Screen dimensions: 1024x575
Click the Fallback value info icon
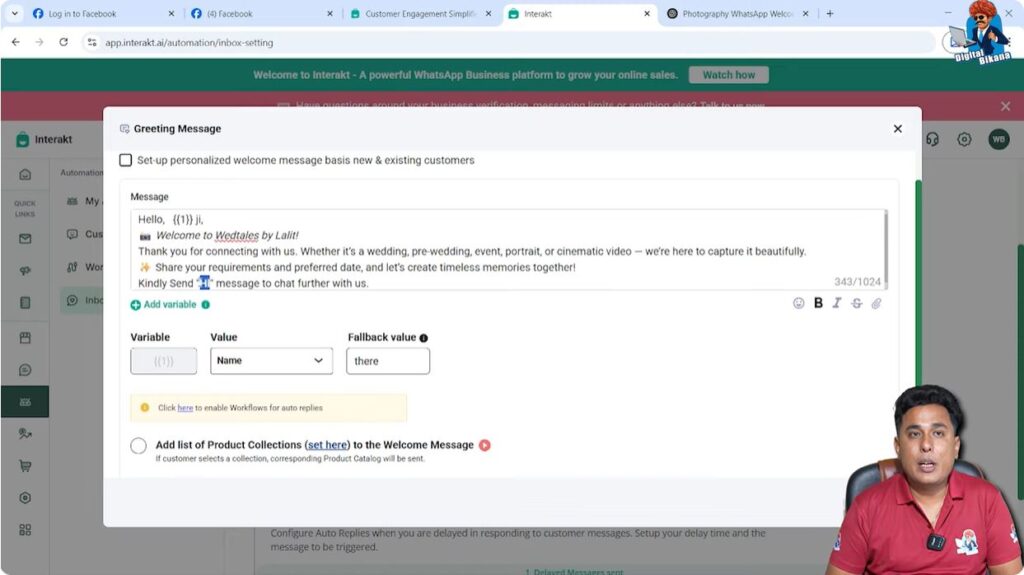point(423,338)
